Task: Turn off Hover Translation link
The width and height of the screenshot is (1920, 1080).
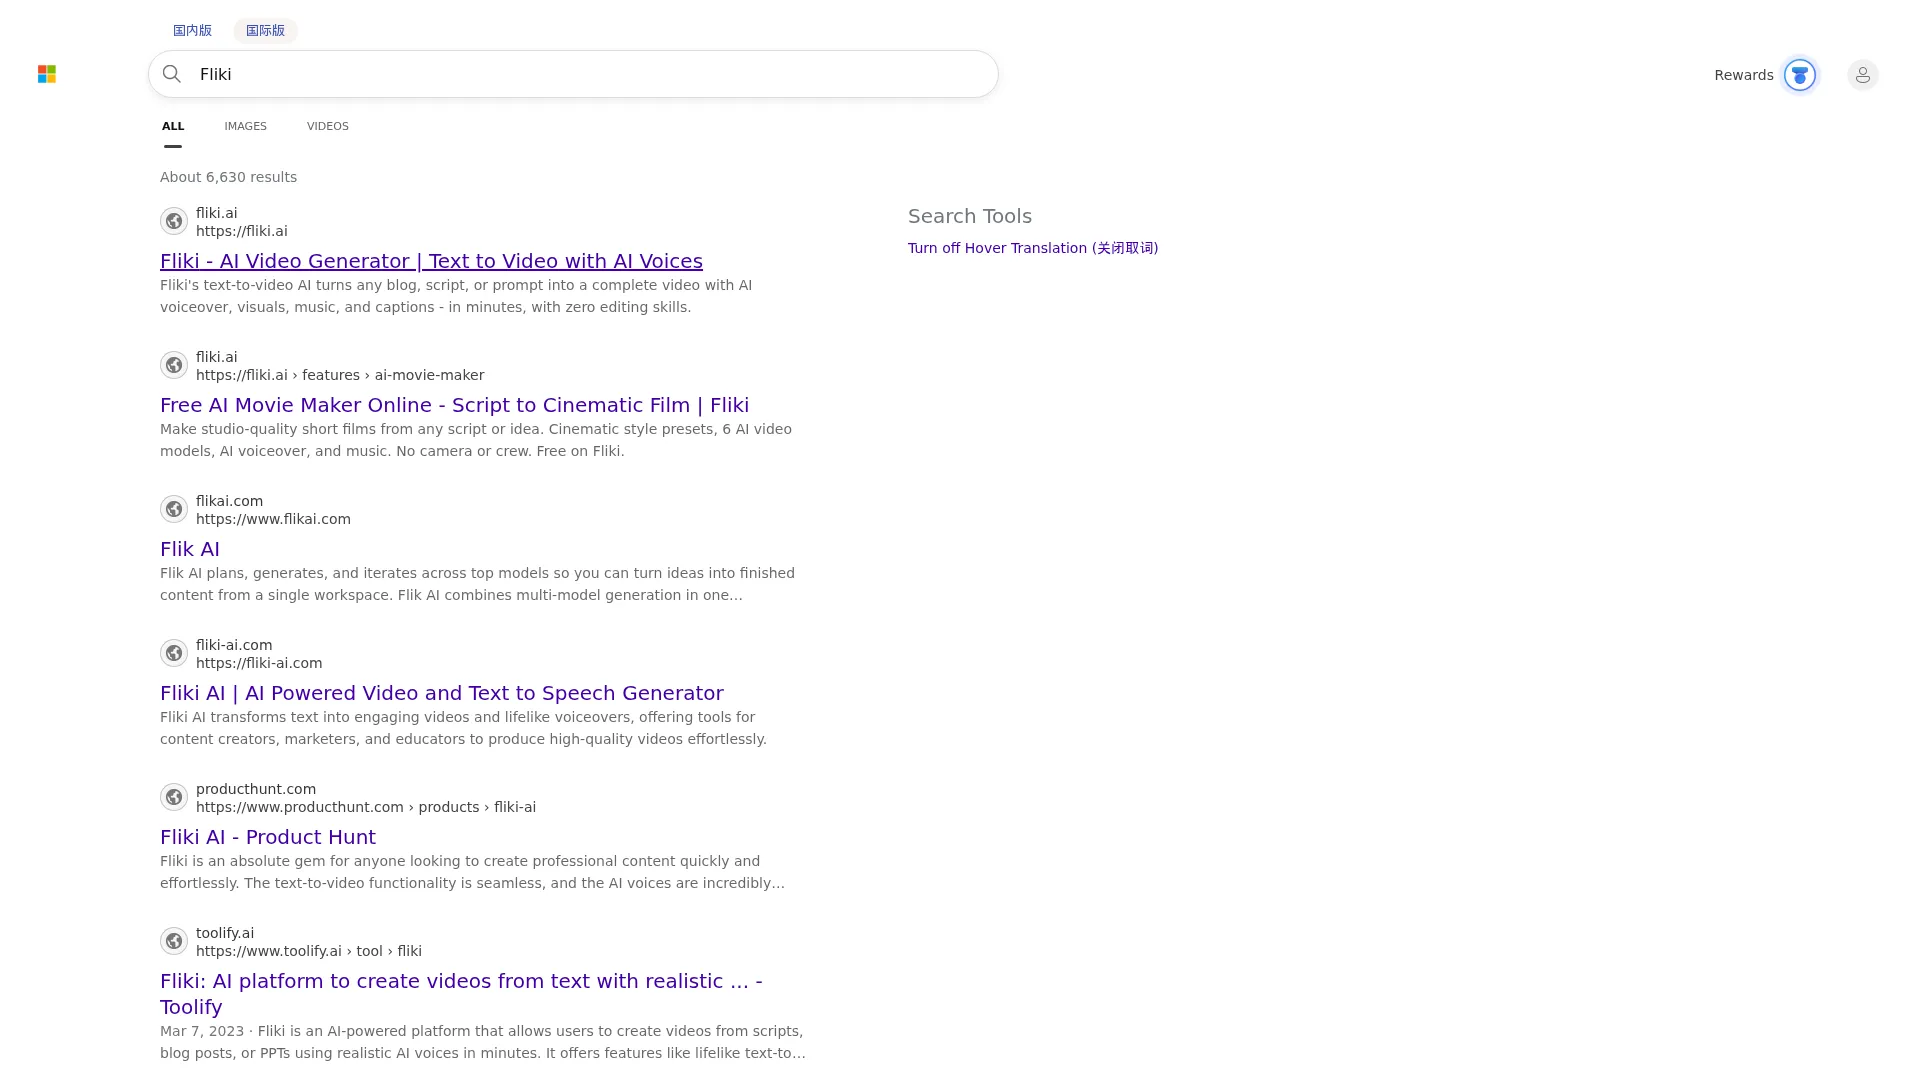Action: click(x=1033, y=248)
